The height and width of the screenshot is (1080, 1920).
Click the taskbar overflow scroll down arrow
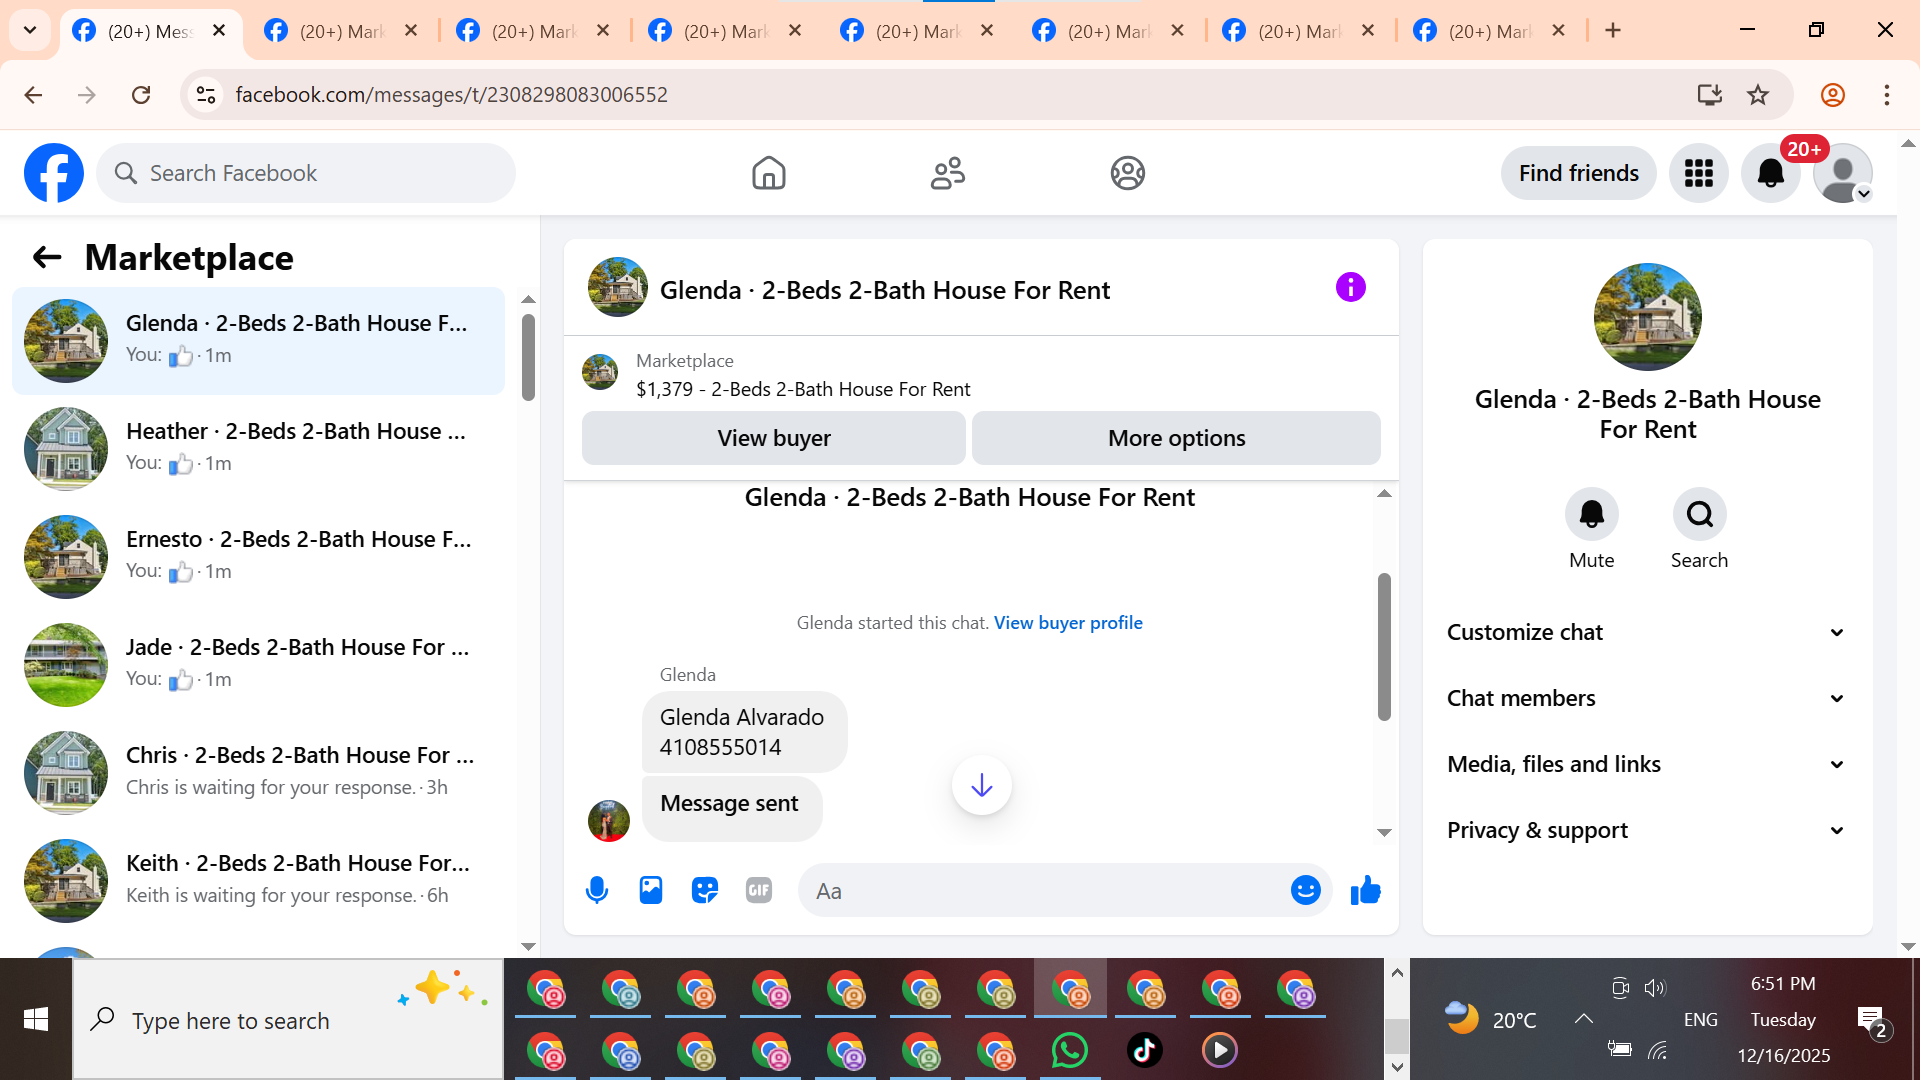(x=1397, y=1067)
